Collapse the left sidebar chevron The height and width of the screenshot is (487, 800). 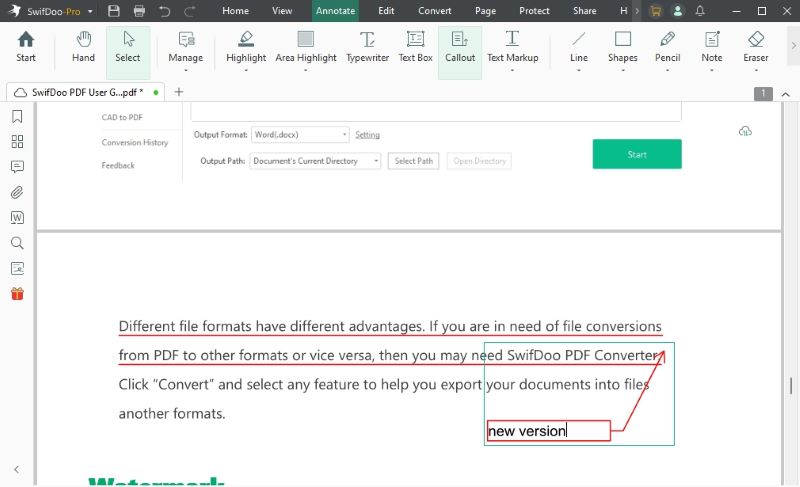tap(17, 469)
